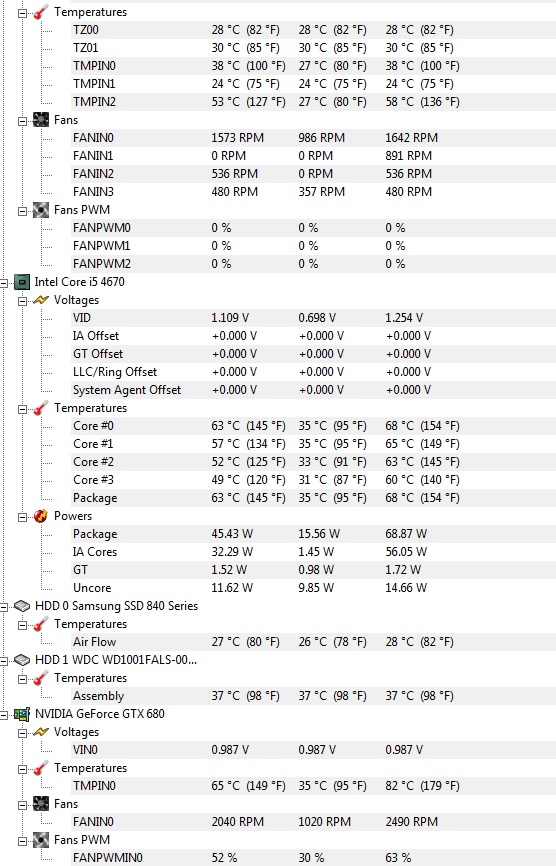Click the thermometer icon beside CPU Temperatures

pyautogui.click(x=41, y=408)
